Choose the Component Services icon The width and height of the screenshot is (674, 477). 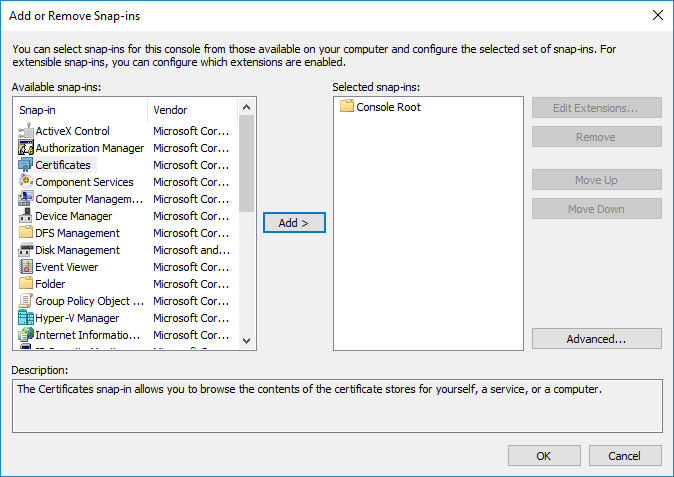pos(26,182)
